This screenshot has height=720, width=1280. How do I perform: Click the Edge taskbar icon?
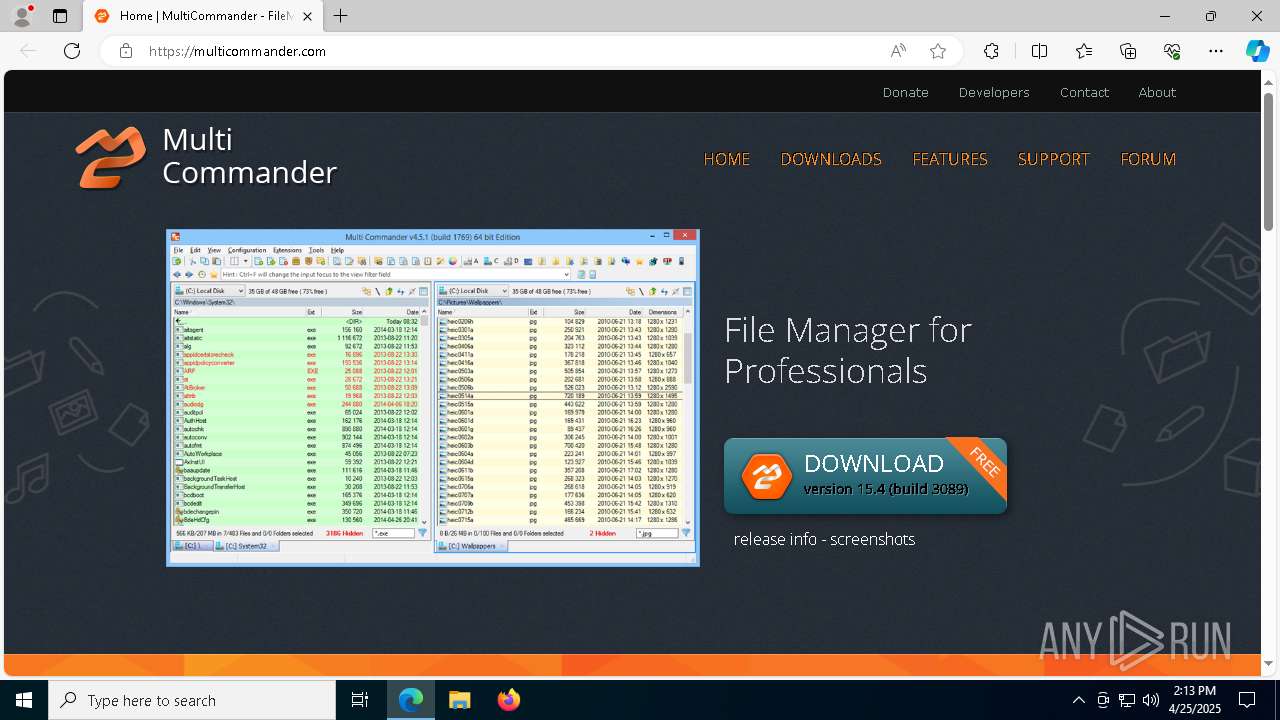411,700
